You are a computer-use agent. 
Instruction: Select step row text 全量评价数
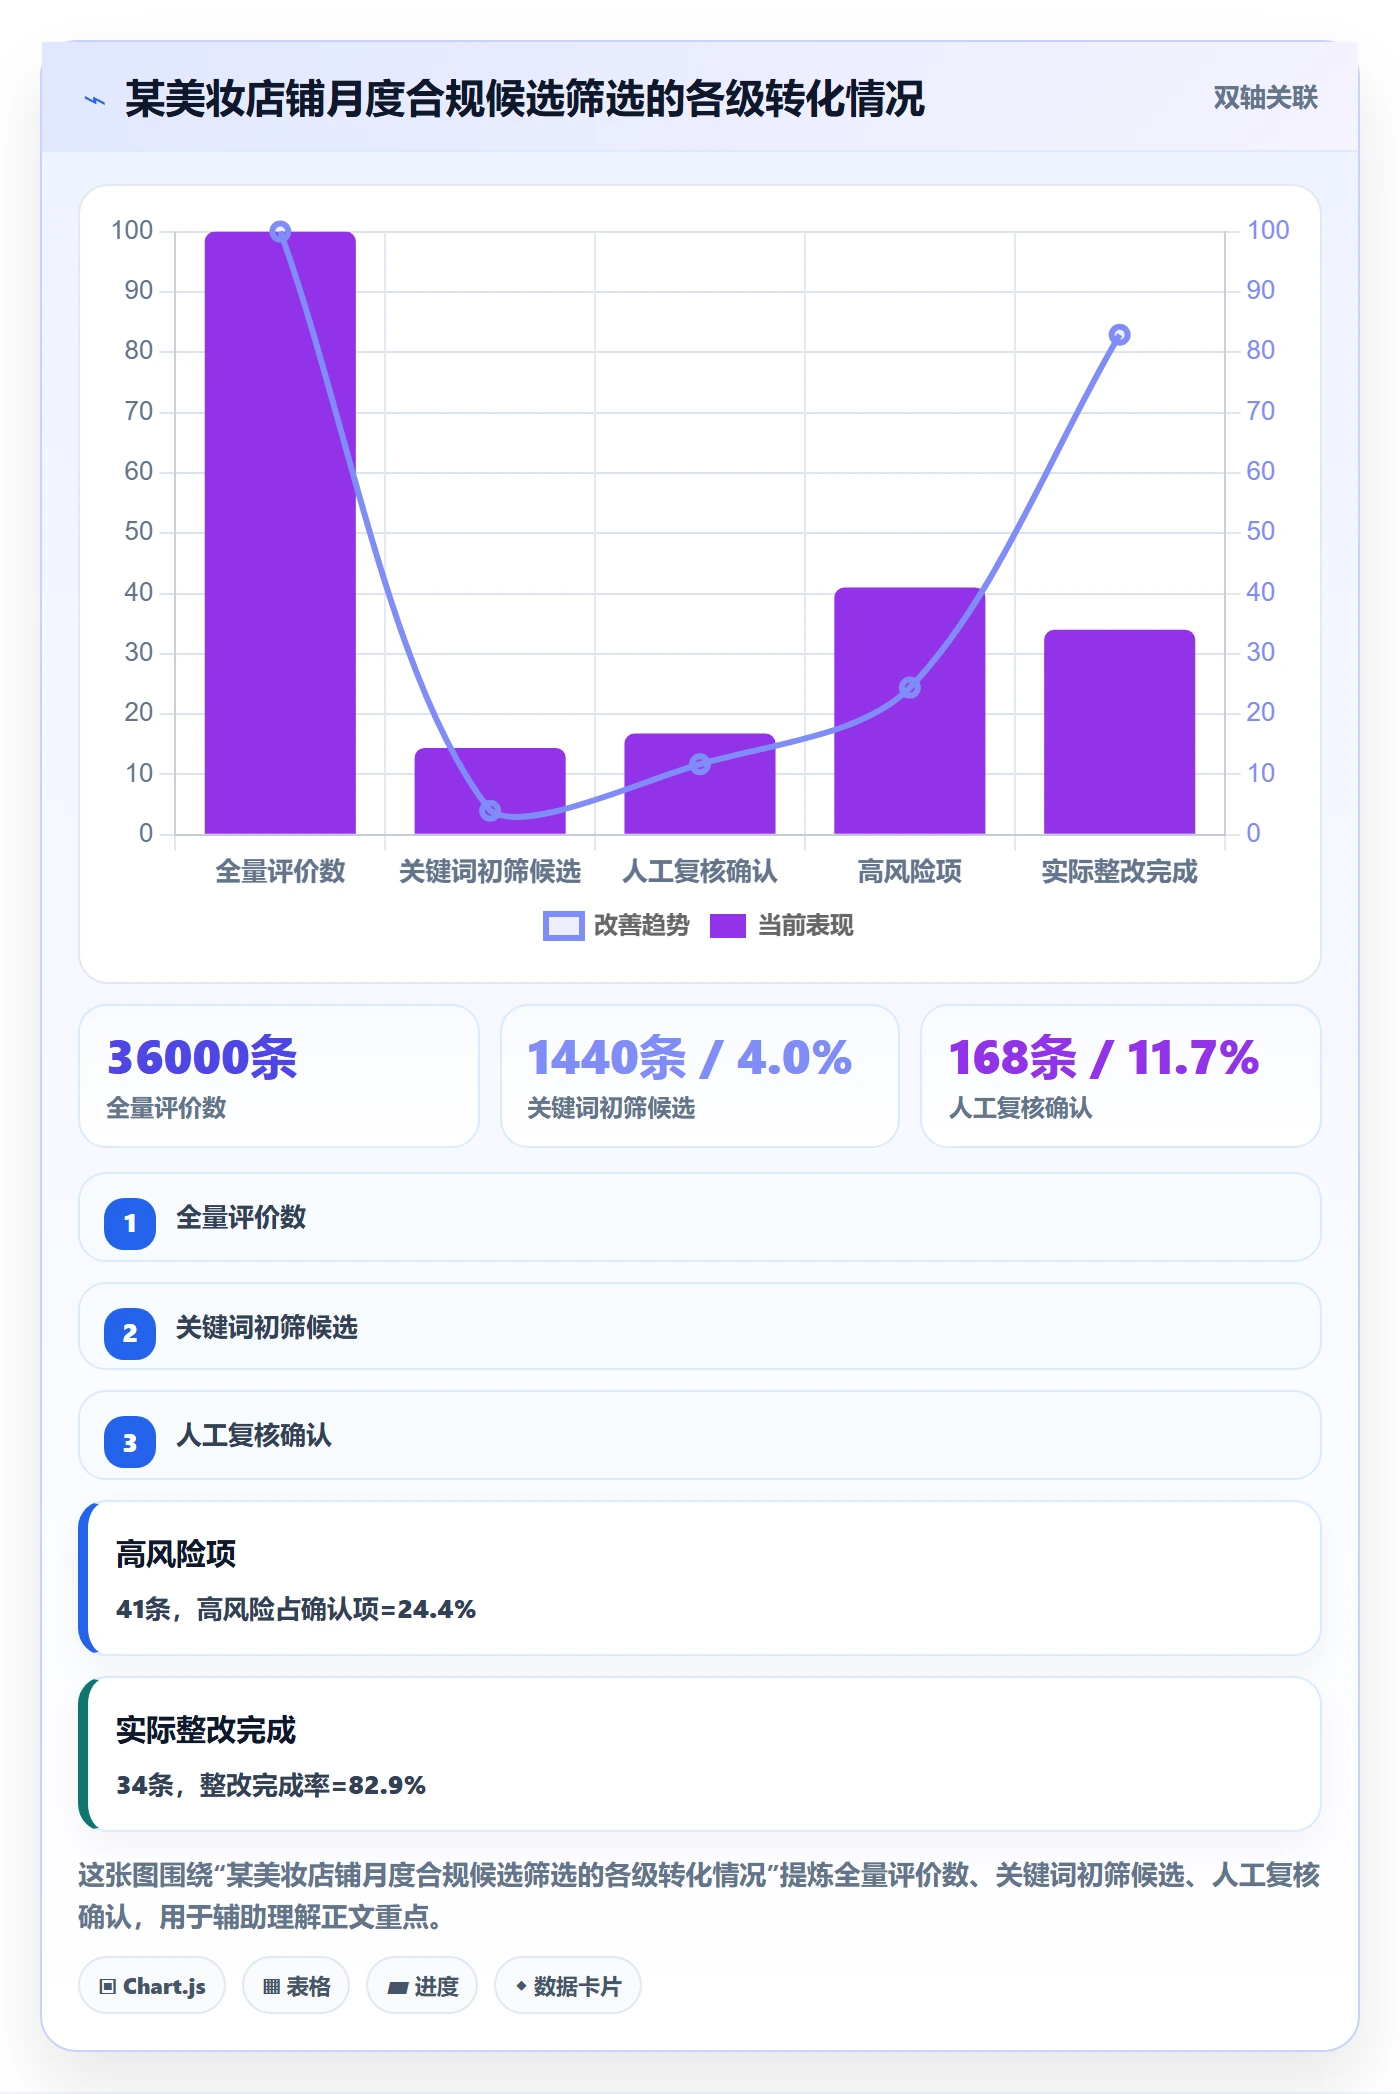[x=241, y=1217]
